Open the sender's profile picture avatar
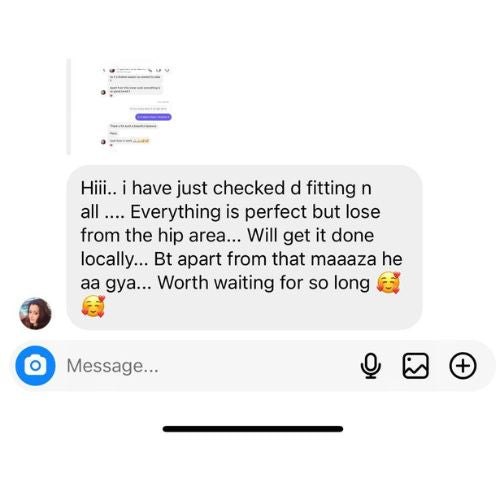Viewport: 500px width, 500px height. tap(35, 313)
